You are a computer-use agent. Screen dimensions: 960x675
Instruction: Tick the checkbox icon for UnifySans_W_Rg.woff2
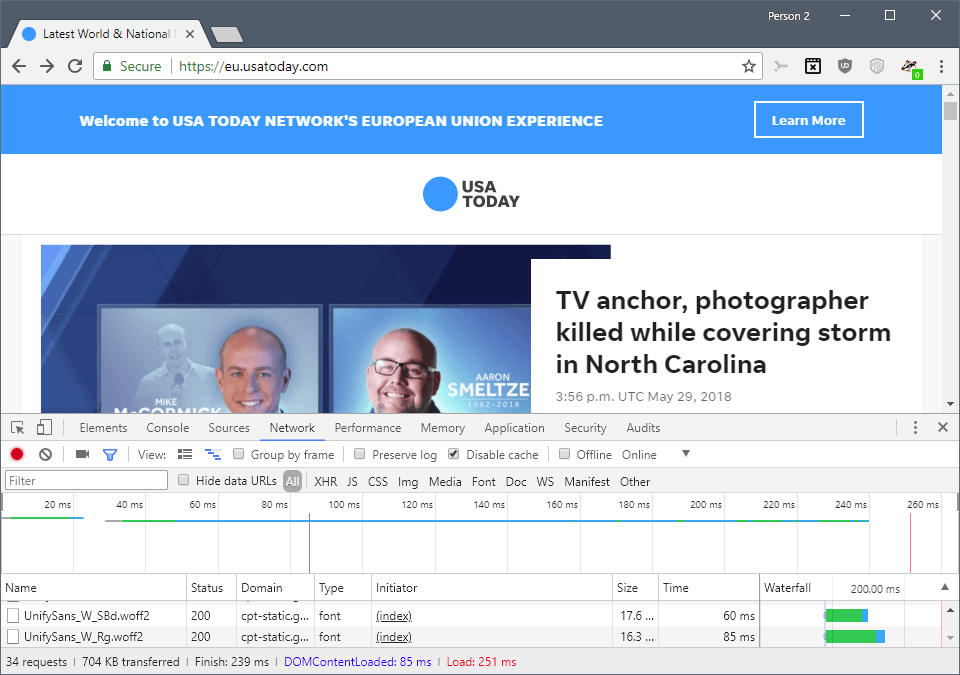tap(13, 637)
